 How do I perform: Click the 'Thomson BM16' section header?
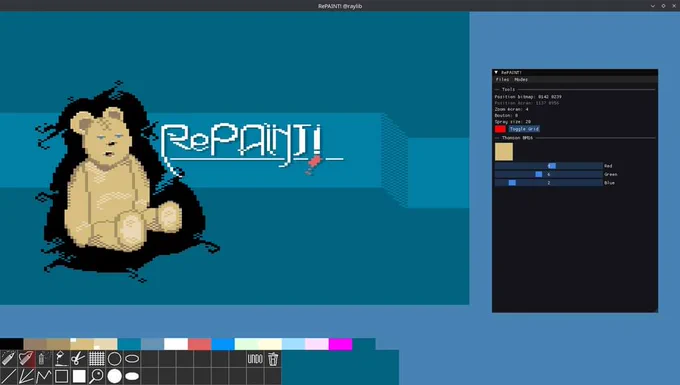tap(517, 138)
